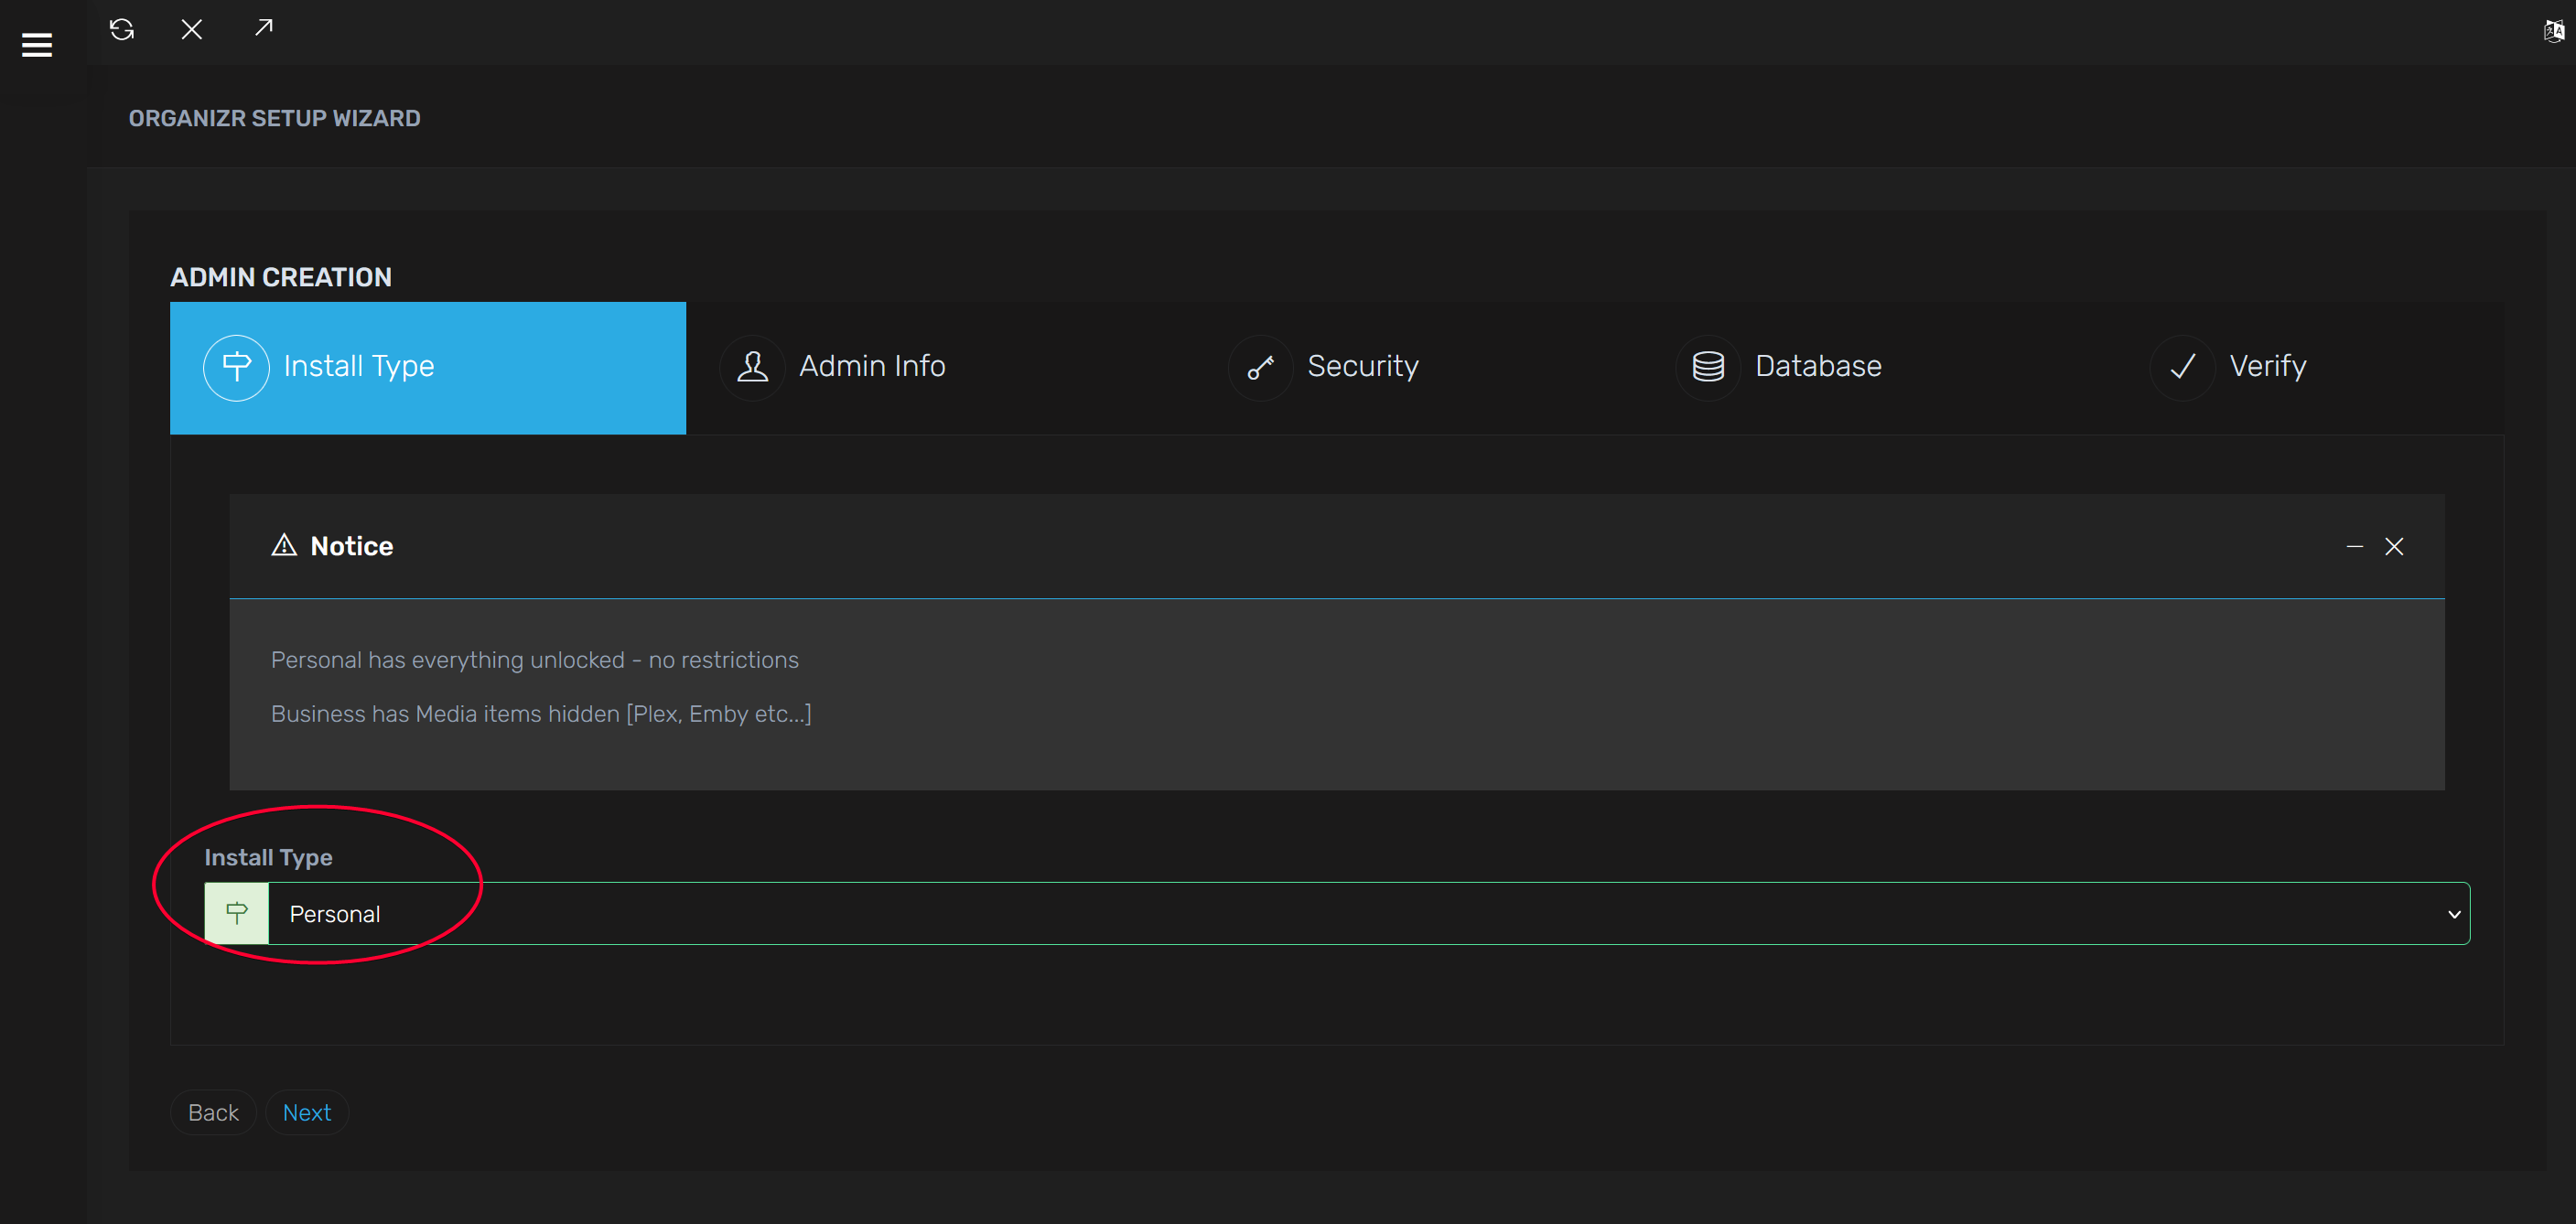Click the dropdown chevron arrow of Install Type
The height and width of the screenshot is (1224, 2576).
coord(2454,914)
